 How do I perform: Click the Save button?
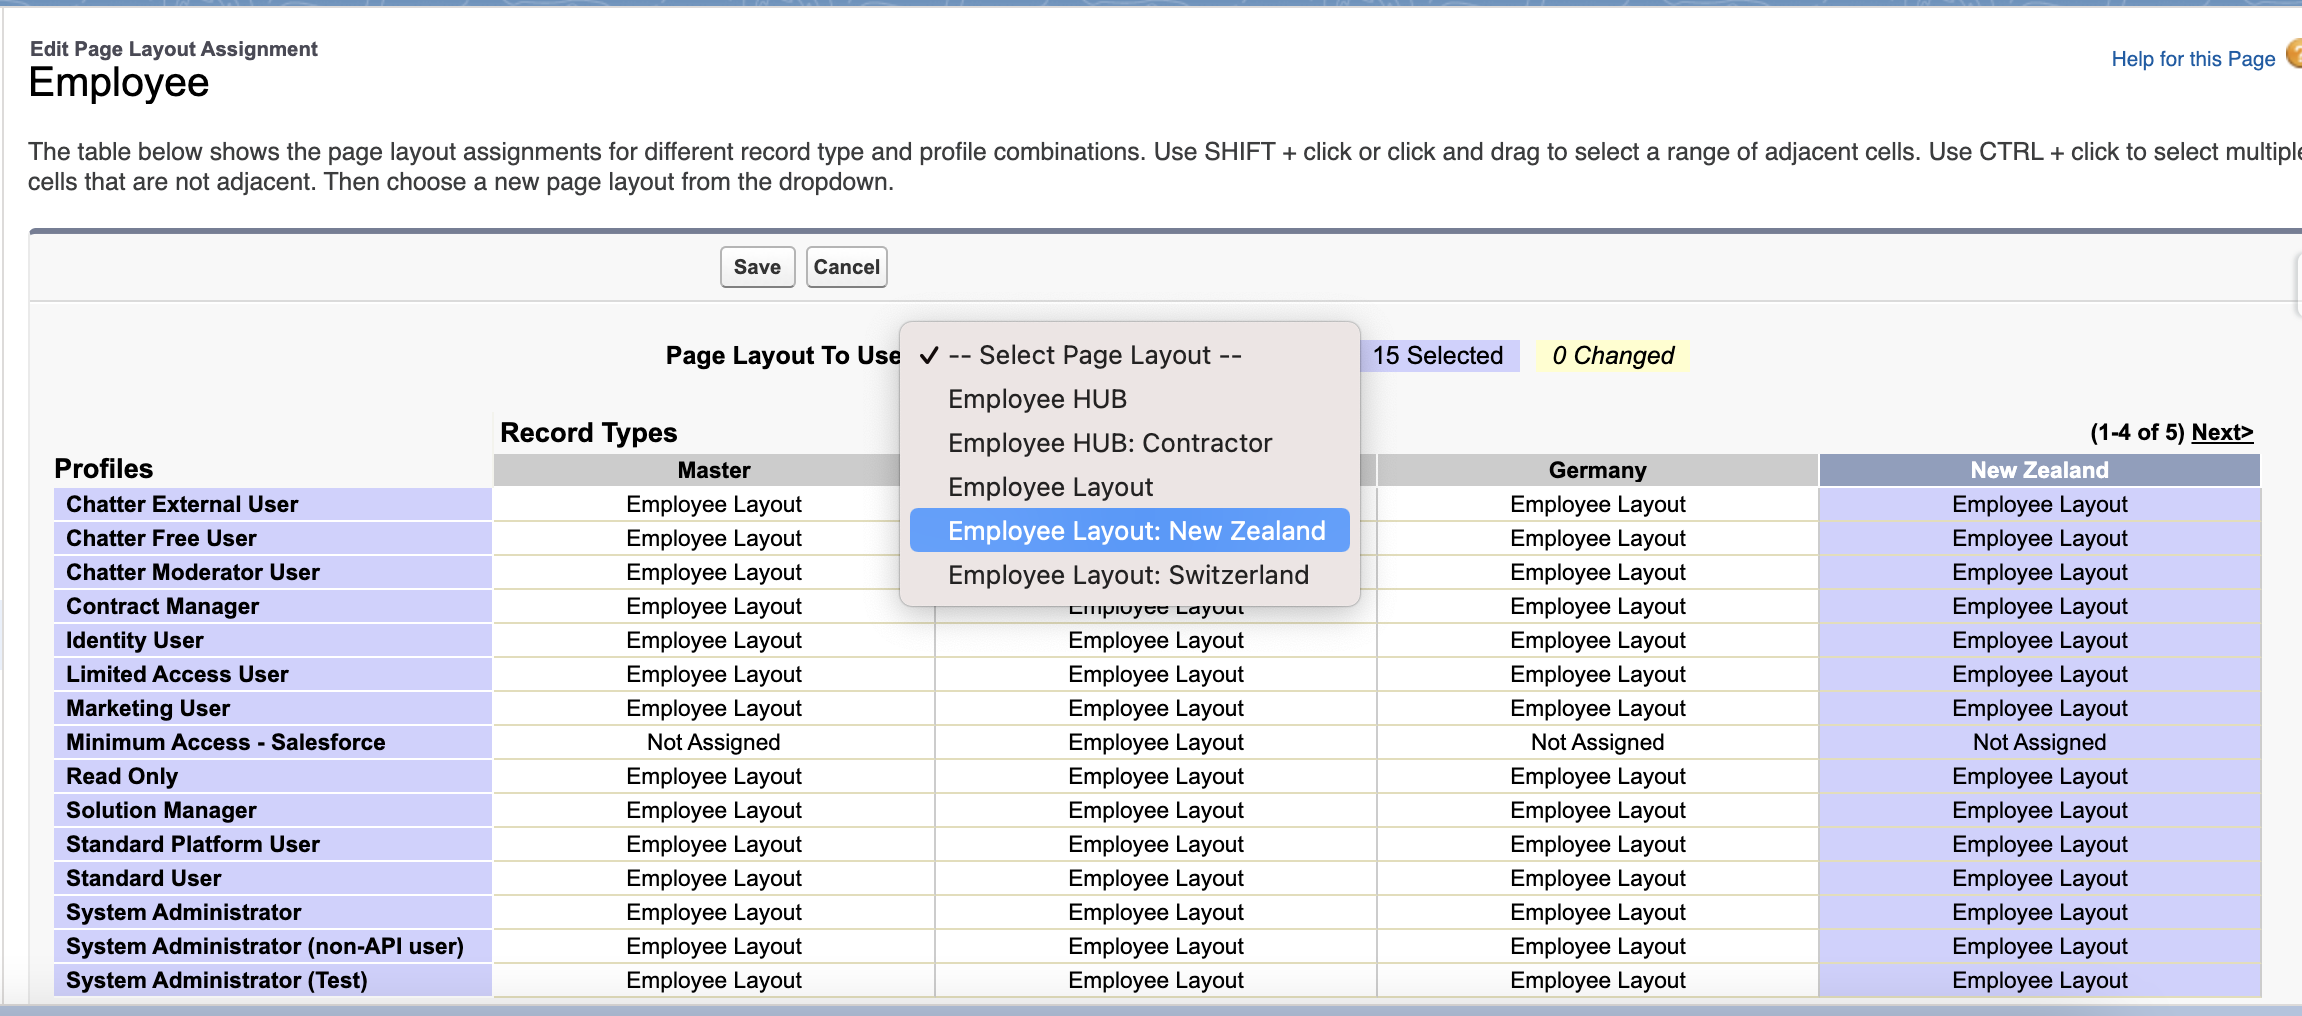[x=757, y=267]
